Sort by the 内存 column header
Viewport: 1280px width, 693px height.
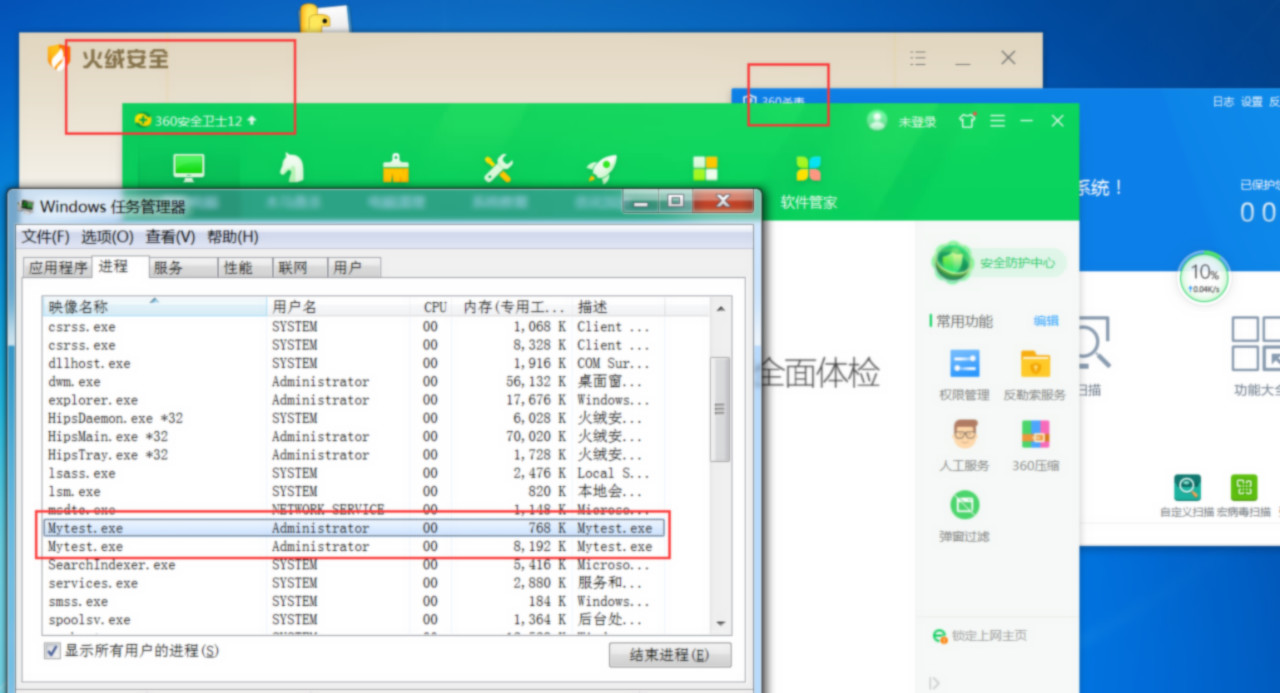[x=512, y=307]
